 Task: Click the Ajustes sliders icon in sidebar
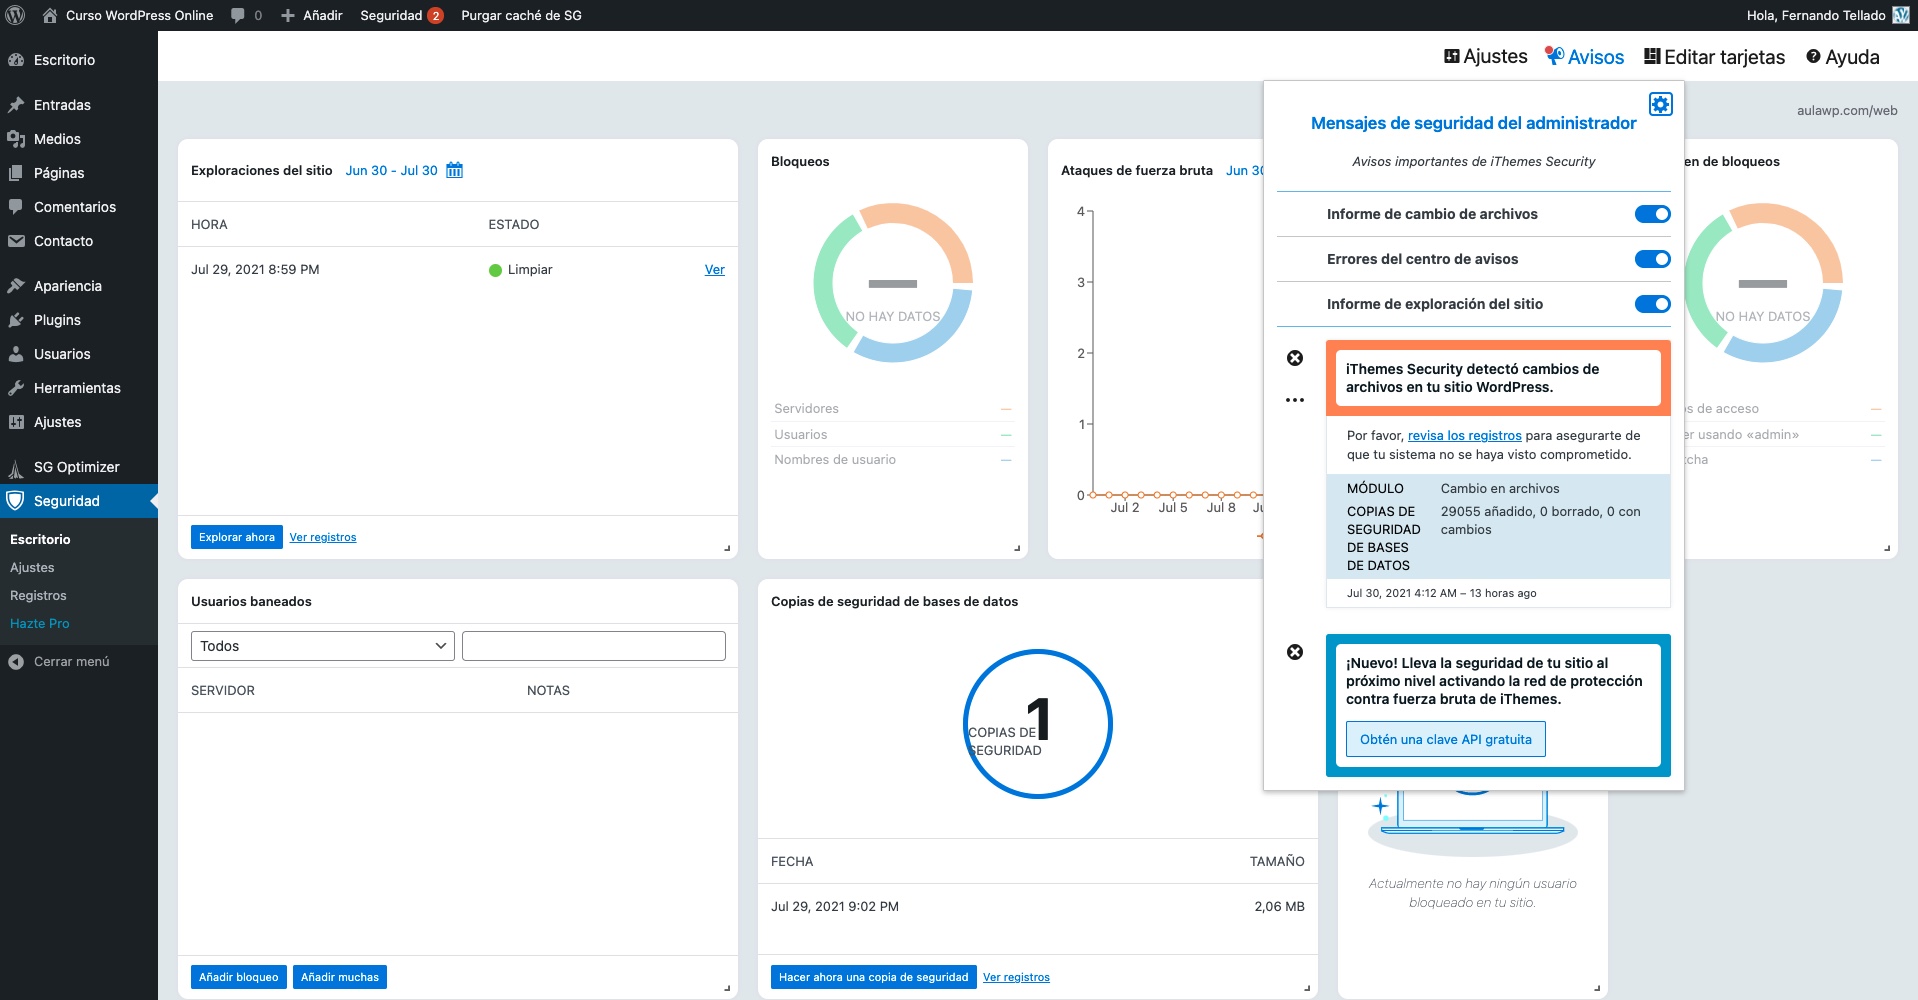16,422
